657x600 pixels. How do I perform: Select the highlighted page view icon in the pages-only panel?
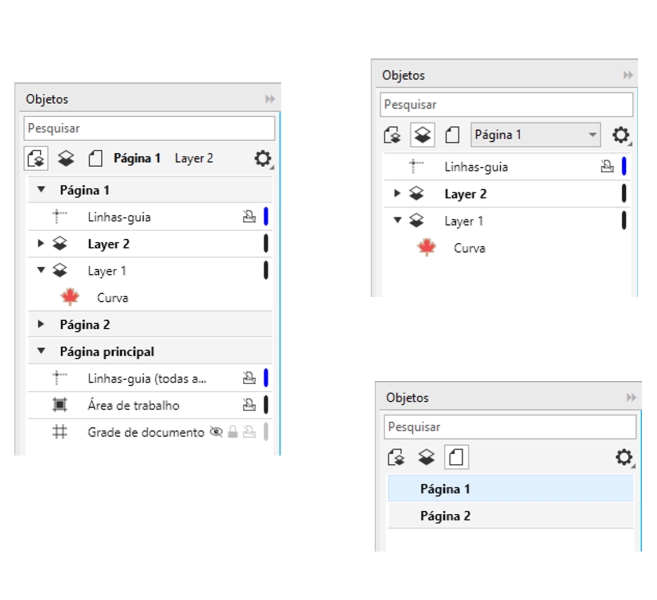tap(456, 458)
